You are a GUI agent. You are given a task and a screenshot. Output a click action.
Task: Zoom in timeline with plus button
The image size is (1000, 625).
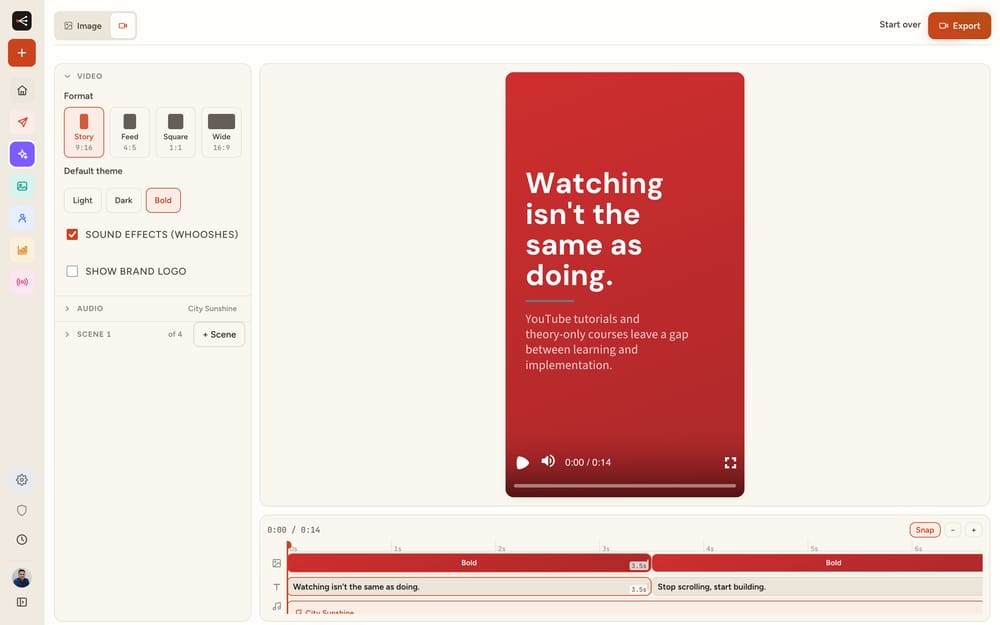click(x=973, y=530)
